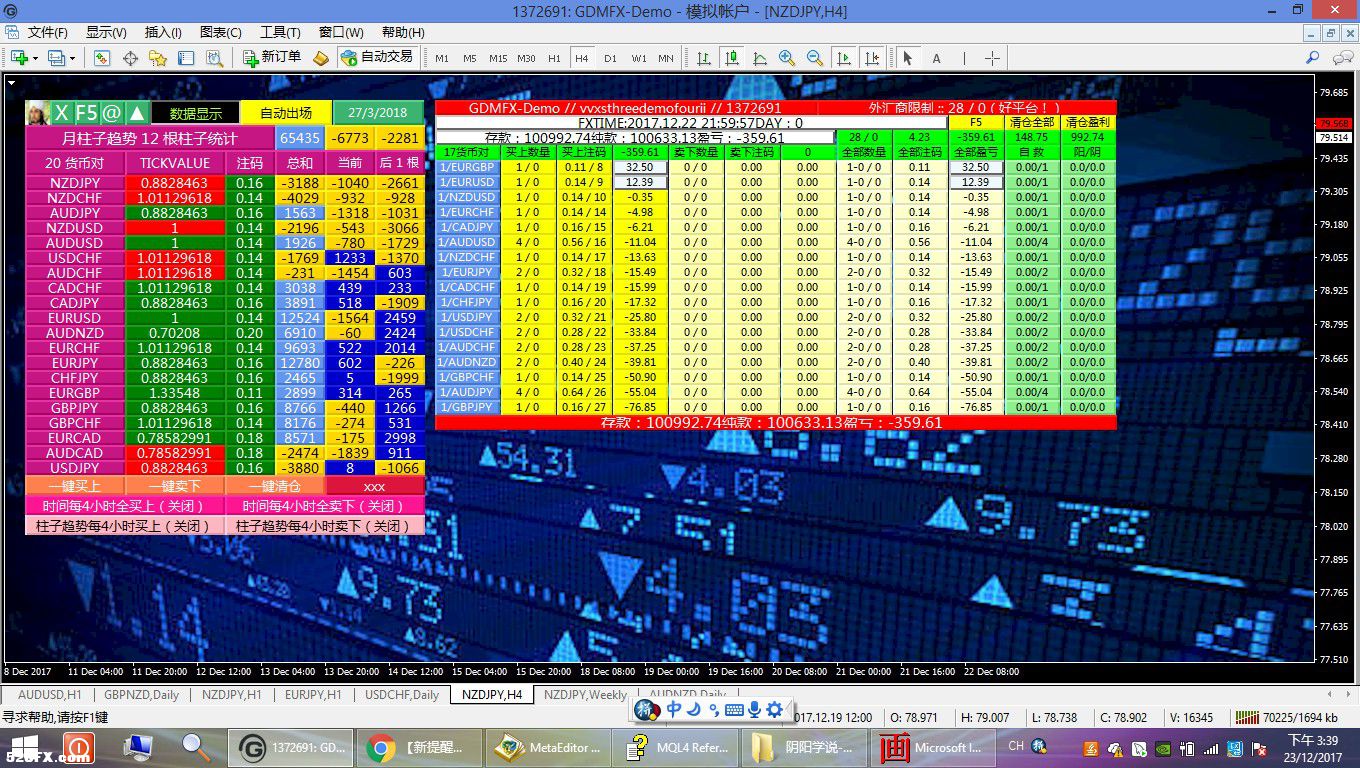Switch chart to M30 timeframe
The width and height of the screenshot is (1360, 768).
(526, 58)
